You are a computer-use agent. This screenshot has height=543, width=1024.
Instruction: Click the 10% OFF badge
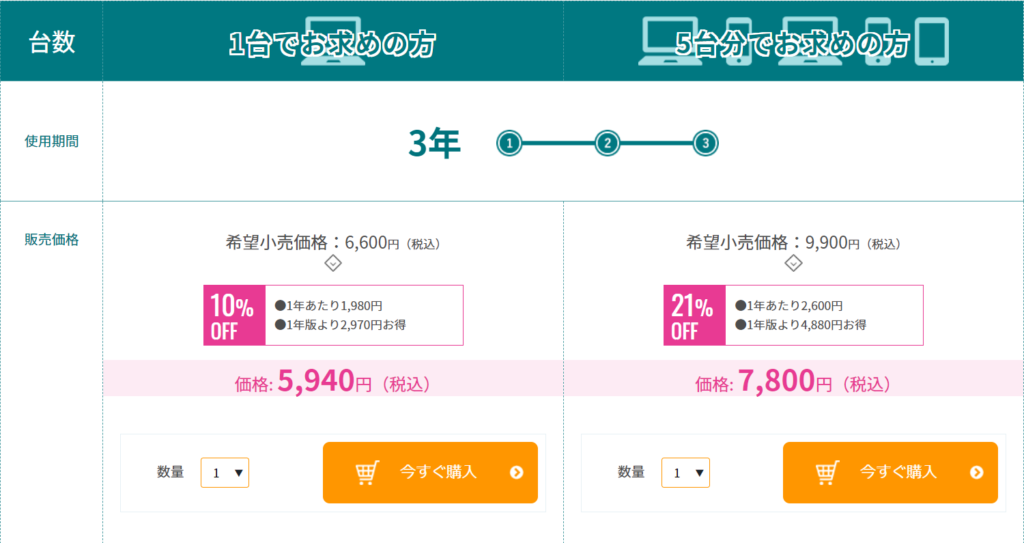point(234,315)
